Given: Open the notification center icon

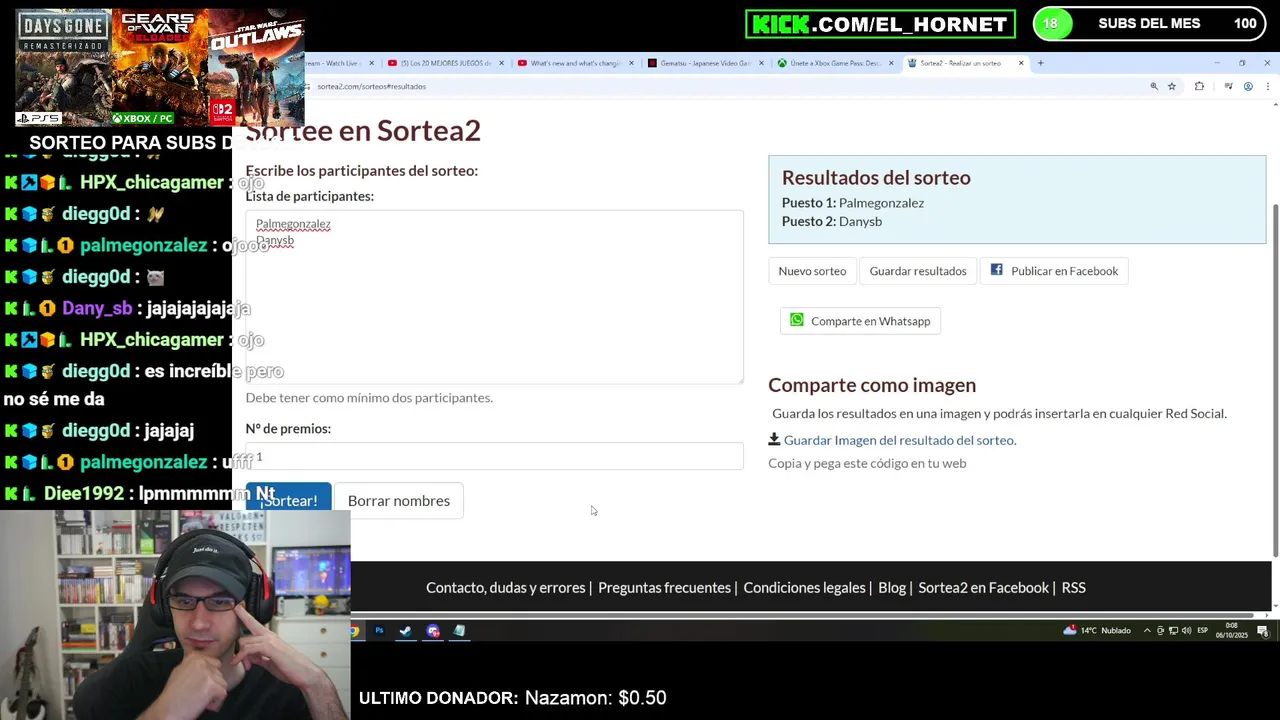Looking at the screenshot, I should coord(1263,630).
